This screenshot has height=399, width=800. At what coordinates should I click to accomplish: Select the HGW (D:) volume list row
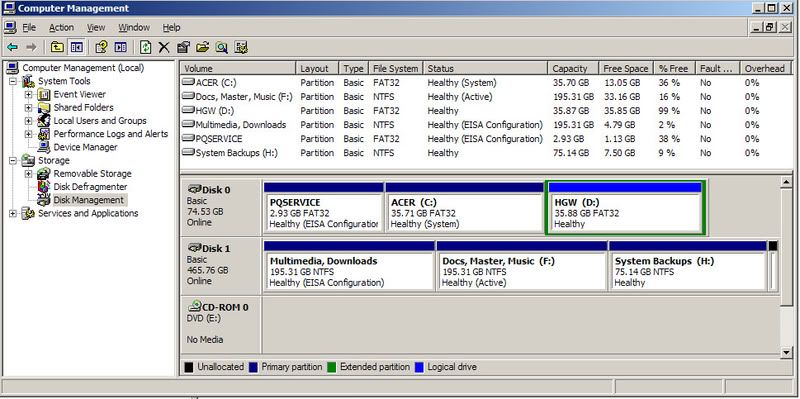(x=487, y=111)
